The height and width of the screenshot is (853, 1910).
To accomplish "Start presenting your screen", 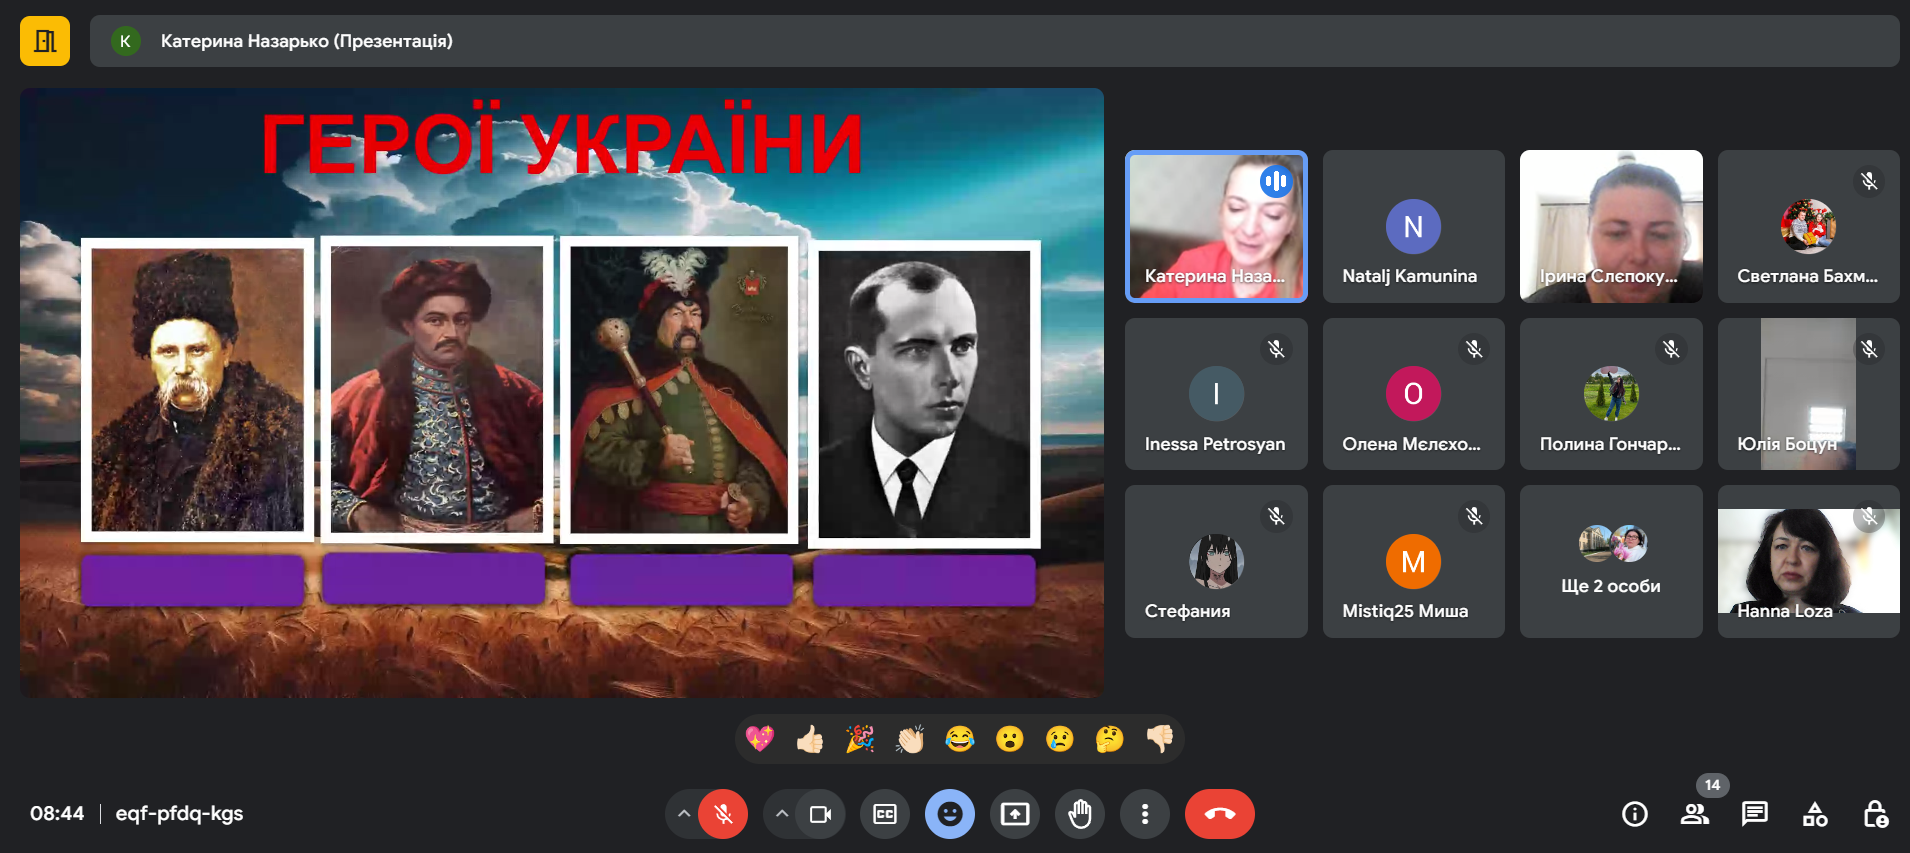I will 1015,814.
